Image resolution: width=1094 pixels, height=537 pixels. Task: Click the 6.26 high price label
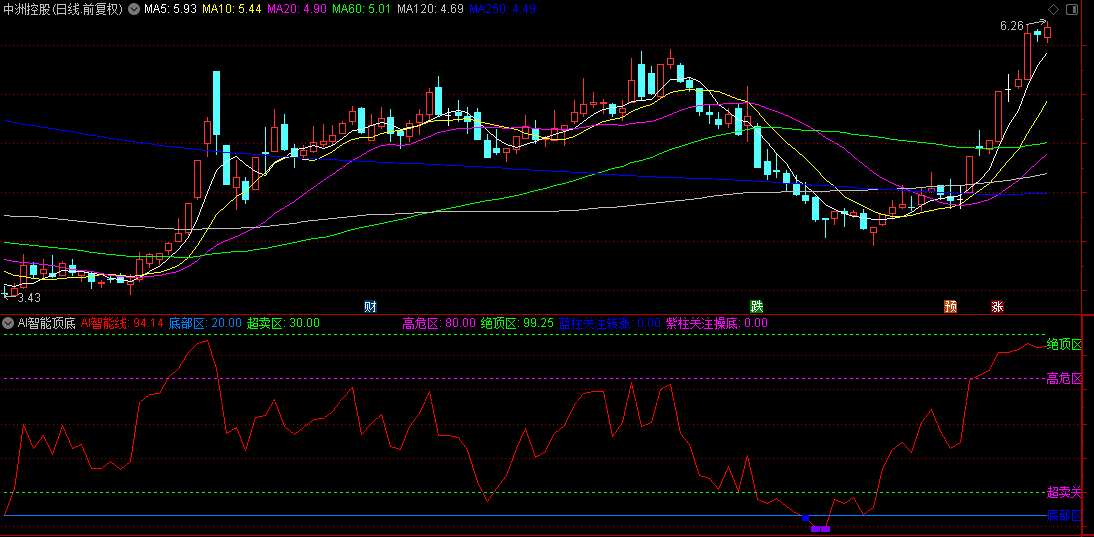(1011, 26)
